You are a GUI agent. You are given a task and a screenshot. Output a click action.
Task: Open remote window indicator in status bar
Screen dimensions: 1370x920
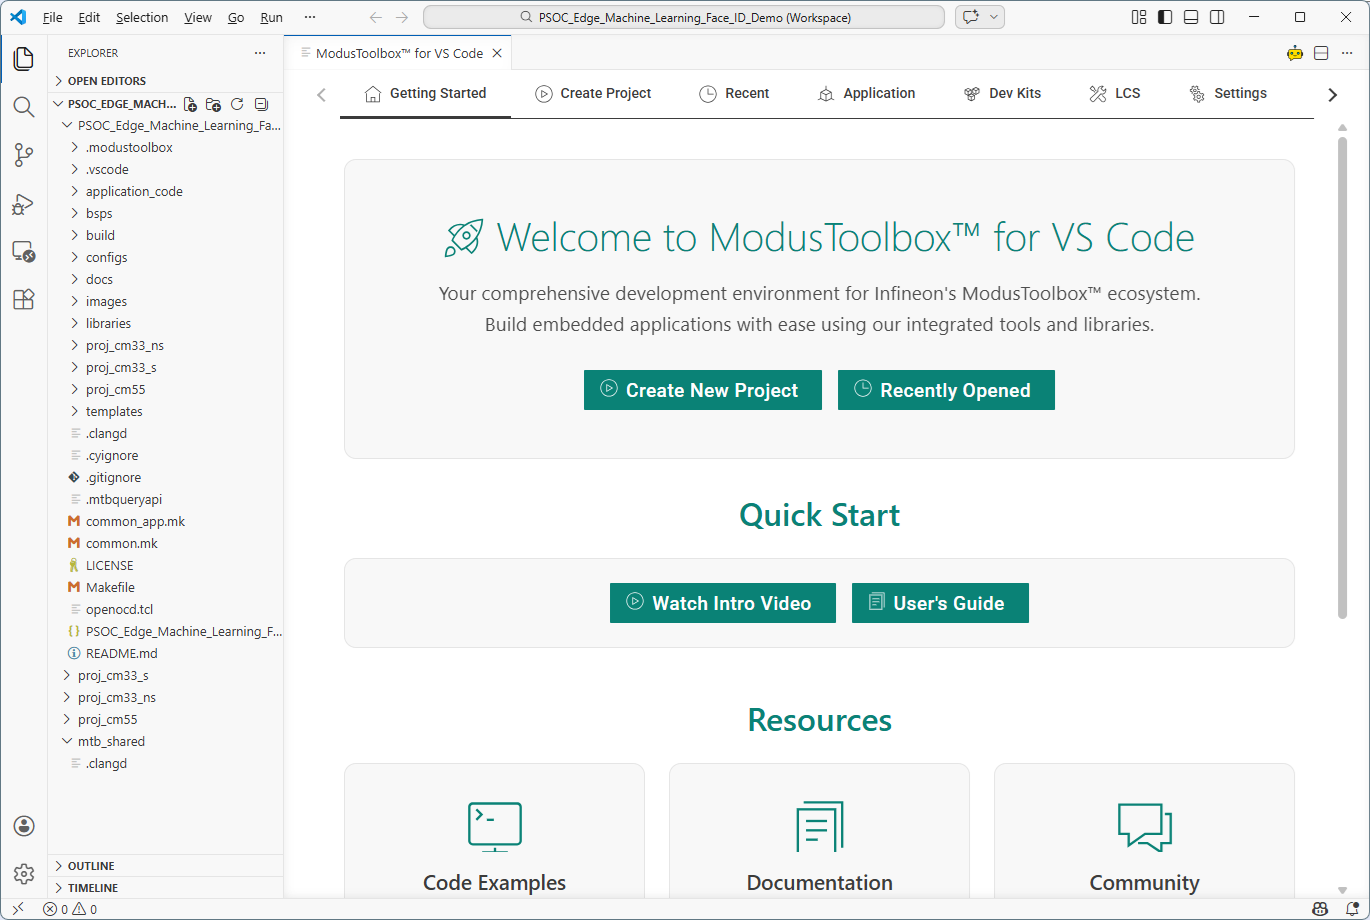click(17, 909)
